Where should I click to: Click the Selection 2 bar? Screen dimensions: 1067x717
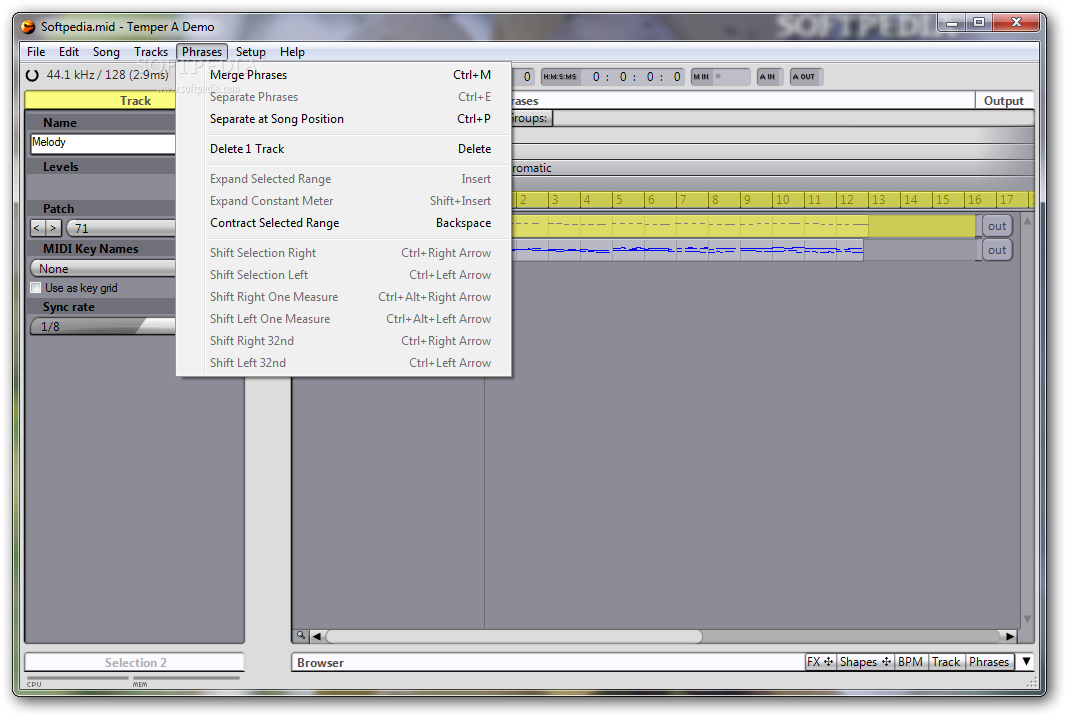pos(135,663)
